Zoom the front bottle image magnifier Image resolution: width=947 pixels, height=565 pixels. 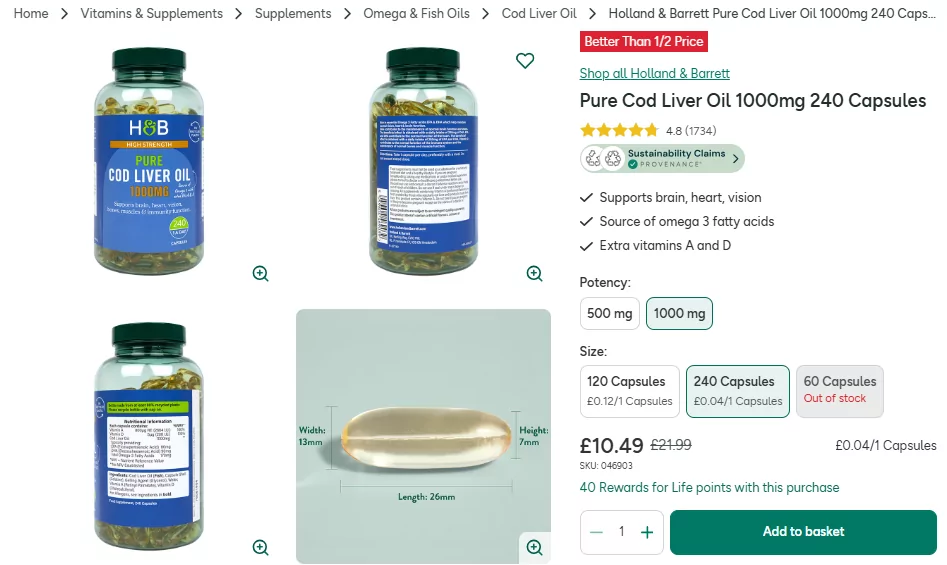coord(261,273)
